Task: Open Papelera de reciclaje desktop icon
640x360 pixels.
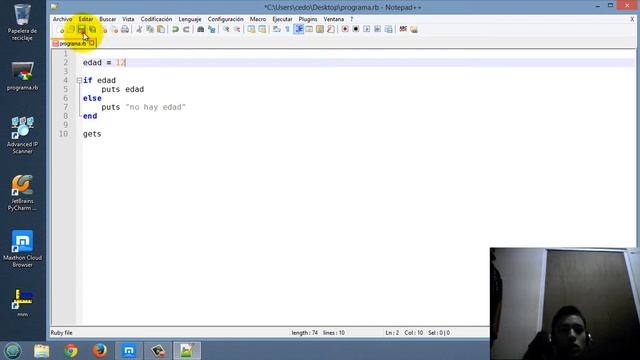Action: tap(22, 22)
